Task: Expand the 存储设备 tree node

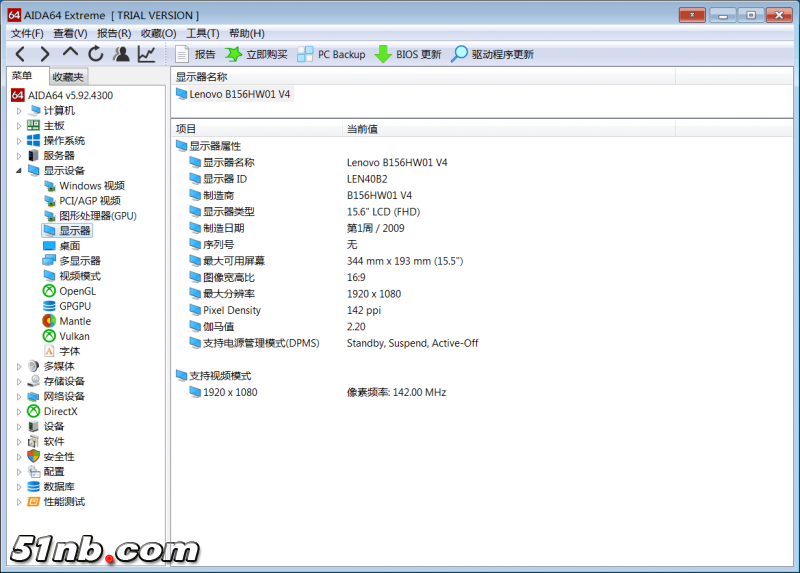Action: pos(19,381)
